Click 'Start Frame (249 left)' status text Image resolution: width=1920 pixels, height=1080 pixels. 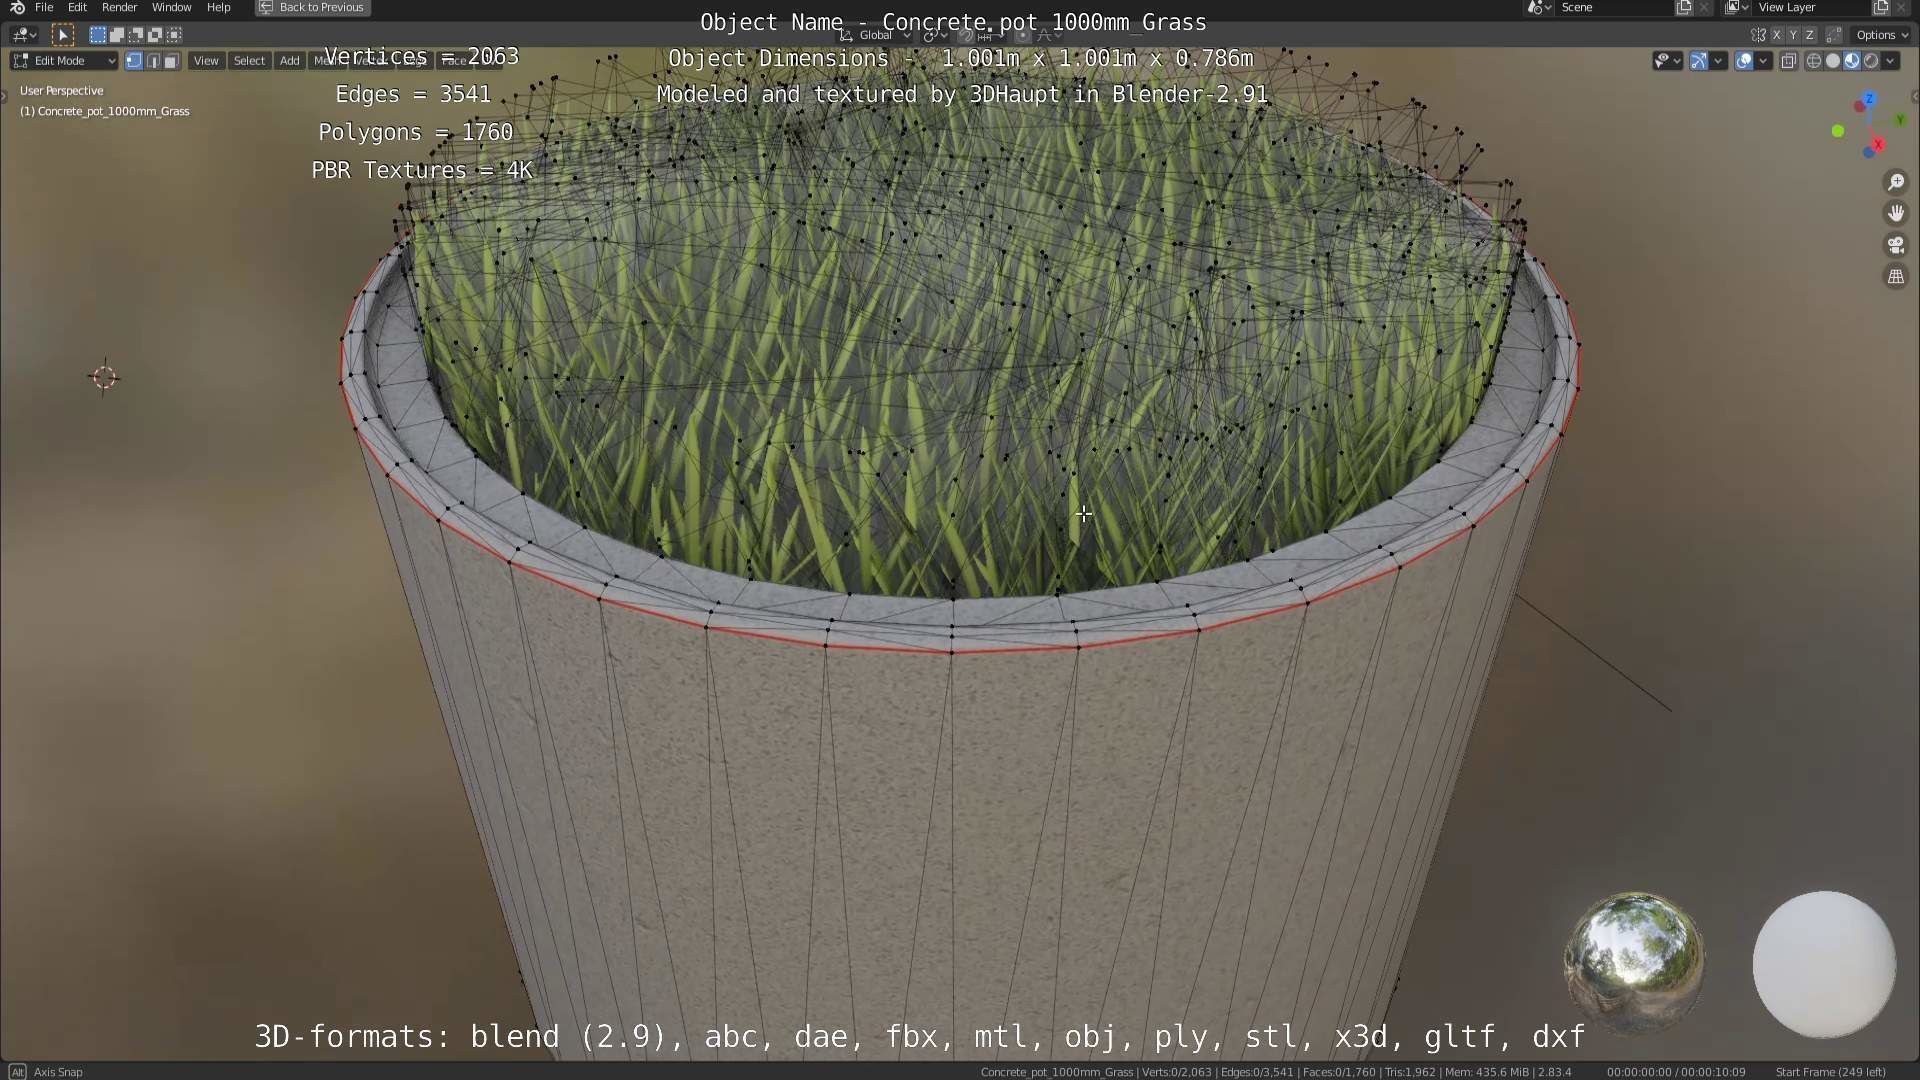pyautogui.click(x=1830, y=1072)
